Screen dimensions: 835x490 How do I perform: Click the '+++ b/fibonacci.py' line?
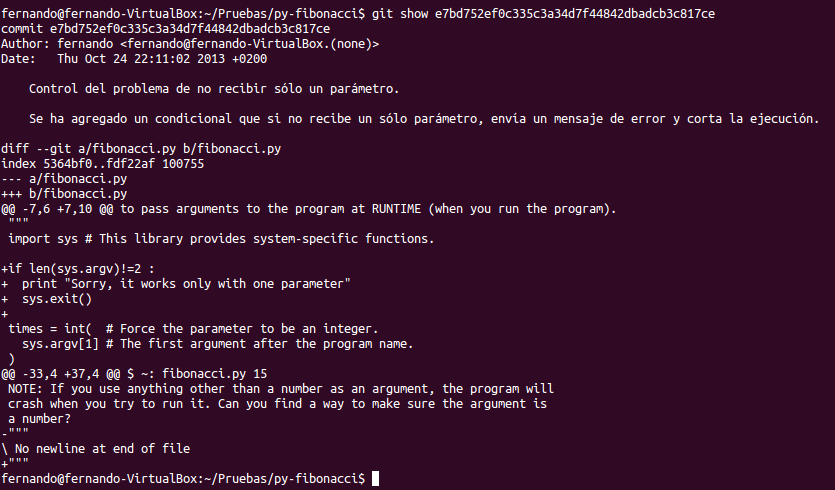point(64,193)
